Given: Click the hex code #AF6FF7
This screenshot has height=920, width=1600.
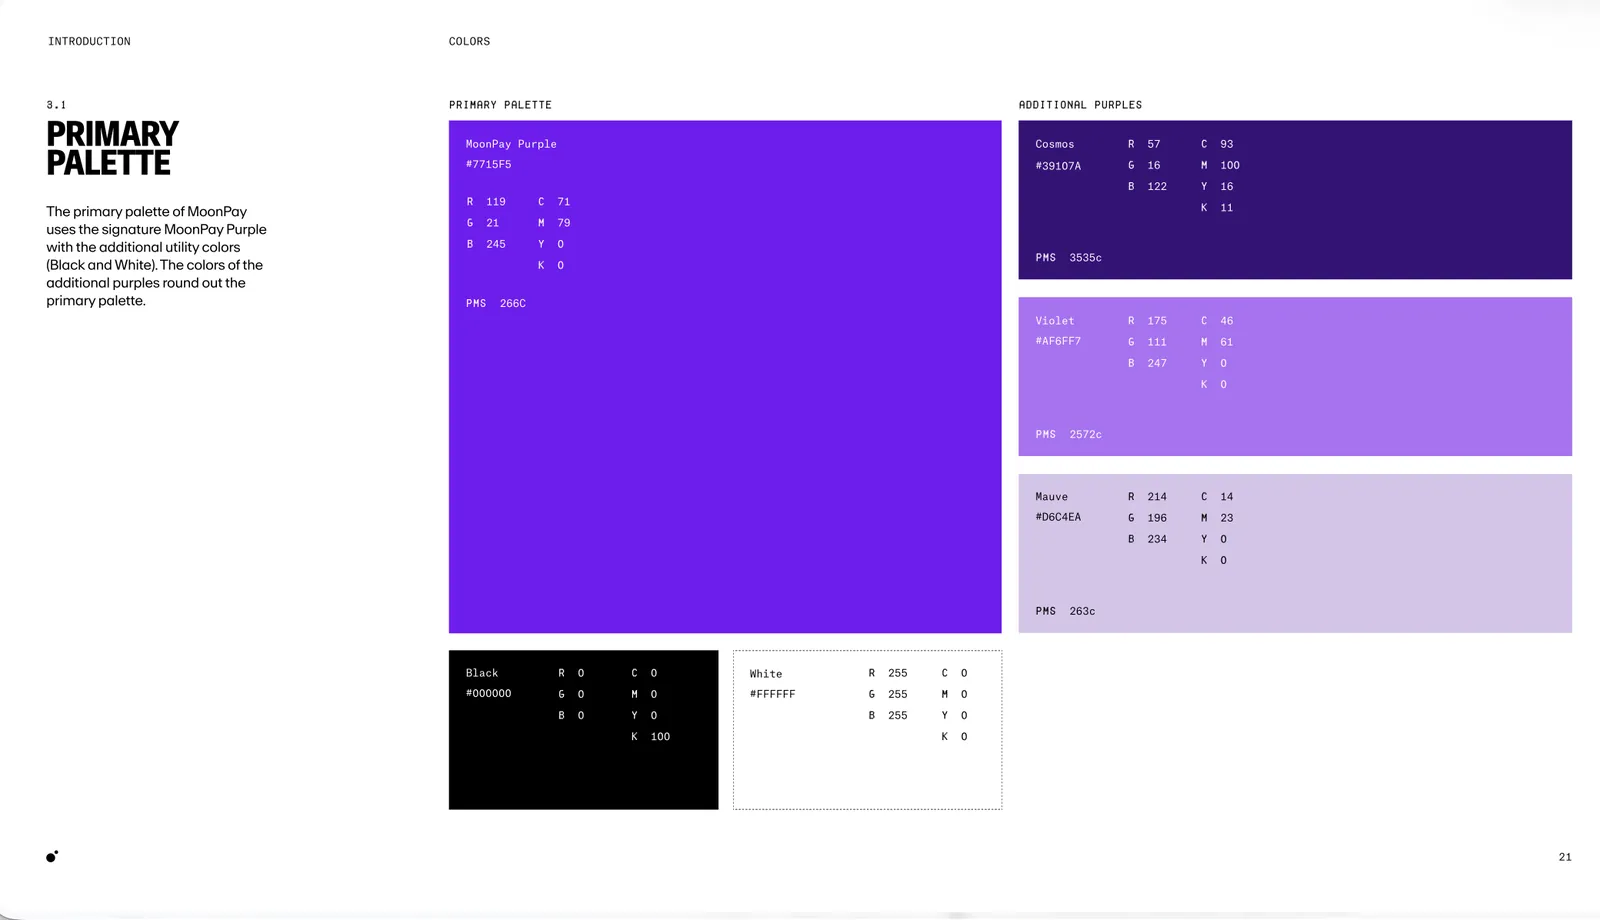Looking at the screenshot, I should click(x=1058, y=342).
